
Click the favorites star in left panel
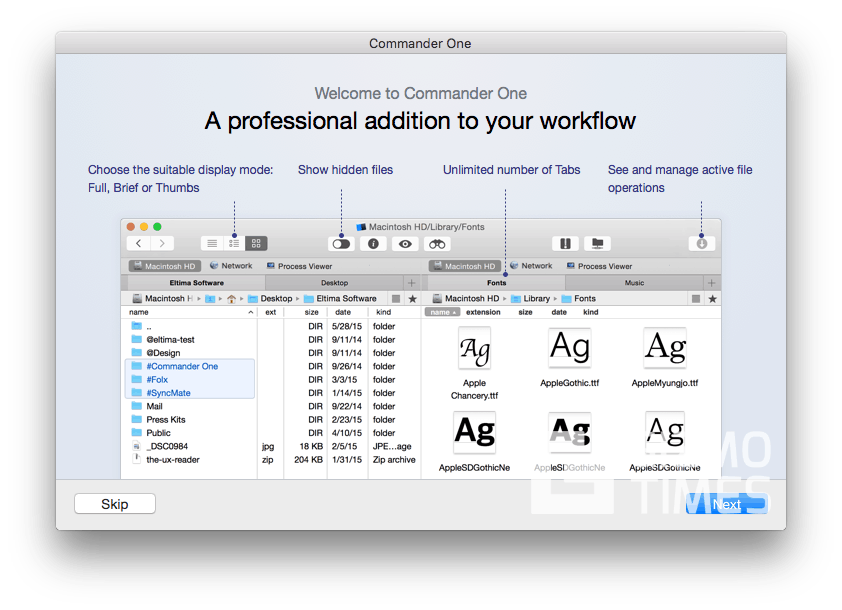(x=412, y=299)
